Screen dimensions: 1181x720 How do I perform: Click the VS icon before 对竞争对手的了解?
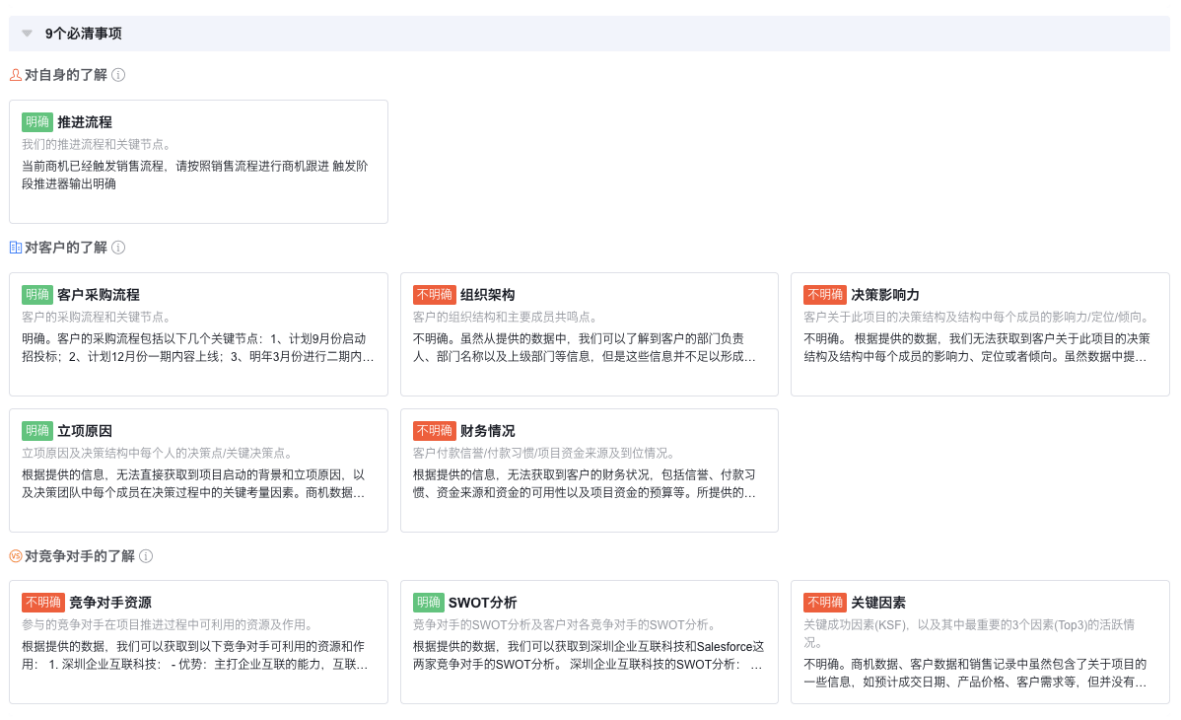pyautogui.click(x=15, y=556)
